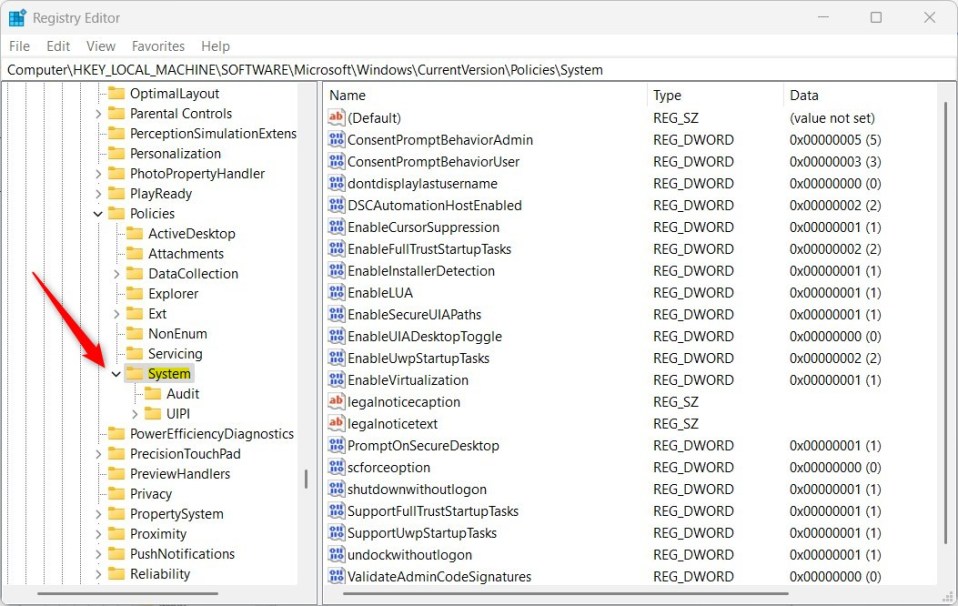Expand the Ext key
This screenshot has width=958, height=606.
(x=116, y=313)
